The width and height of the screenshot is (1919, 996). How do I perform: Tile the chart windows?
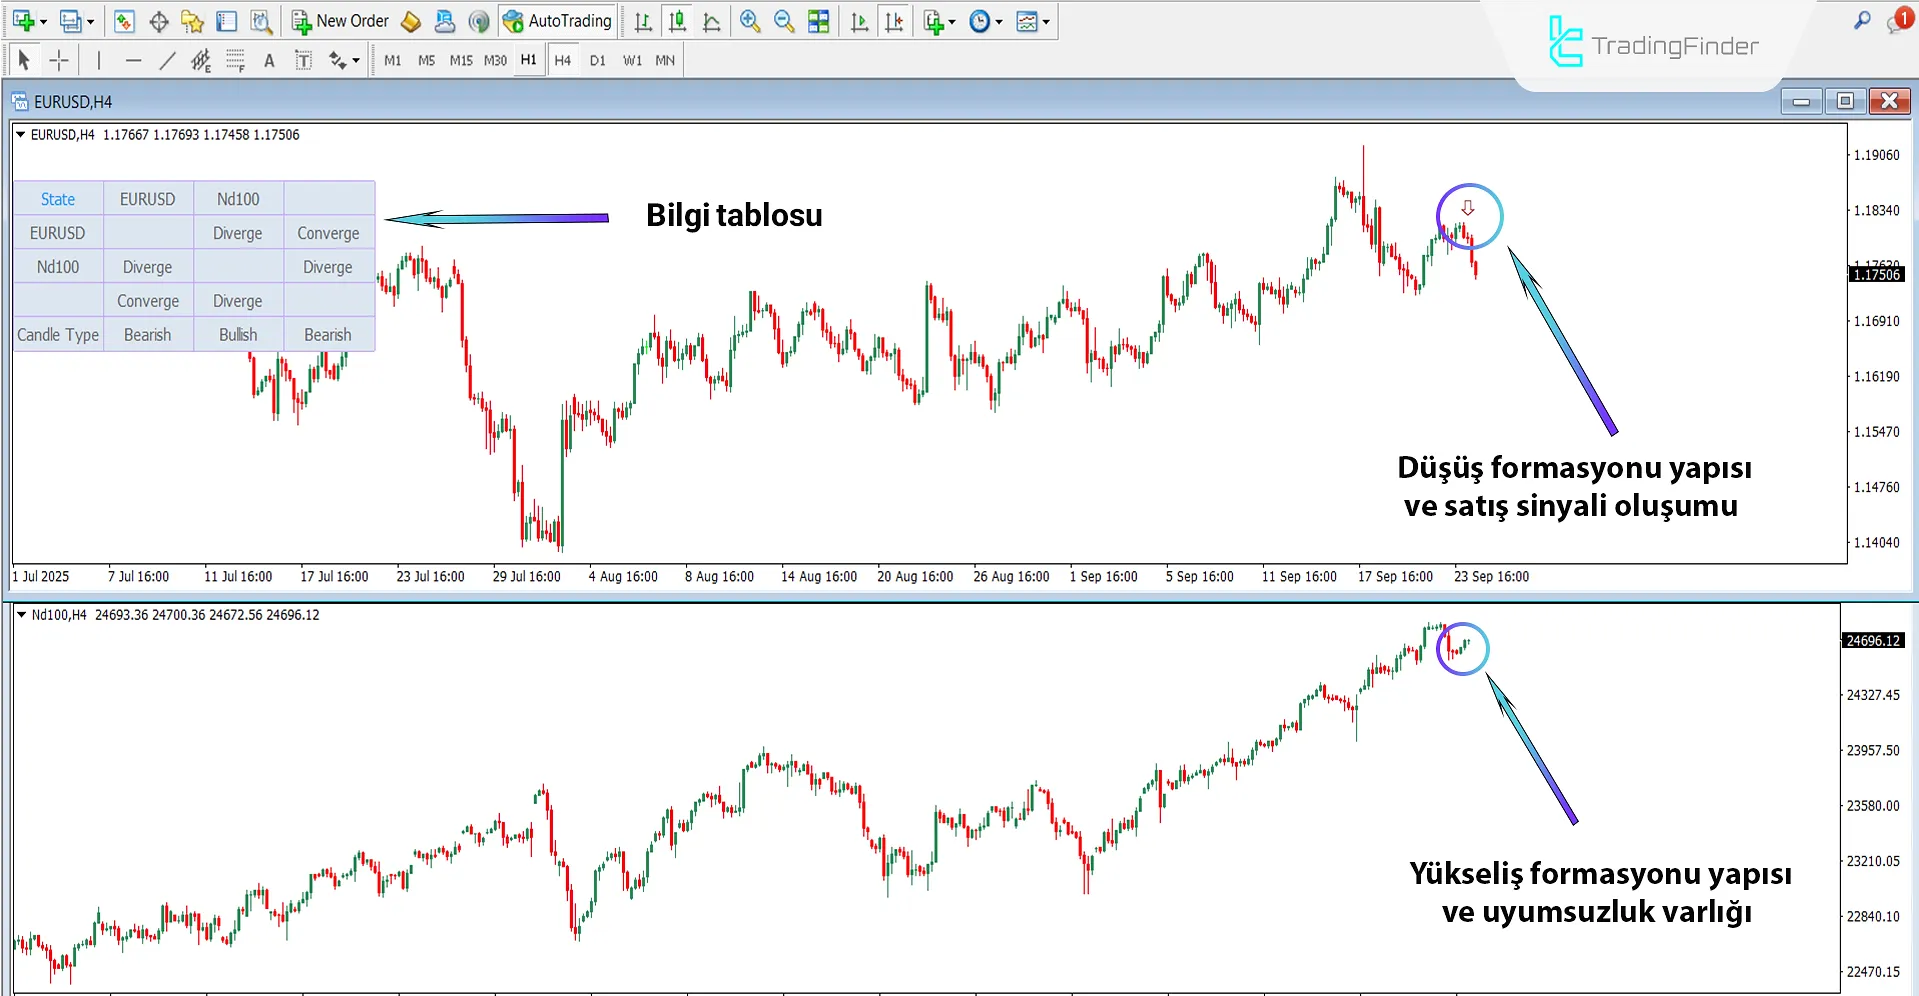819,20
